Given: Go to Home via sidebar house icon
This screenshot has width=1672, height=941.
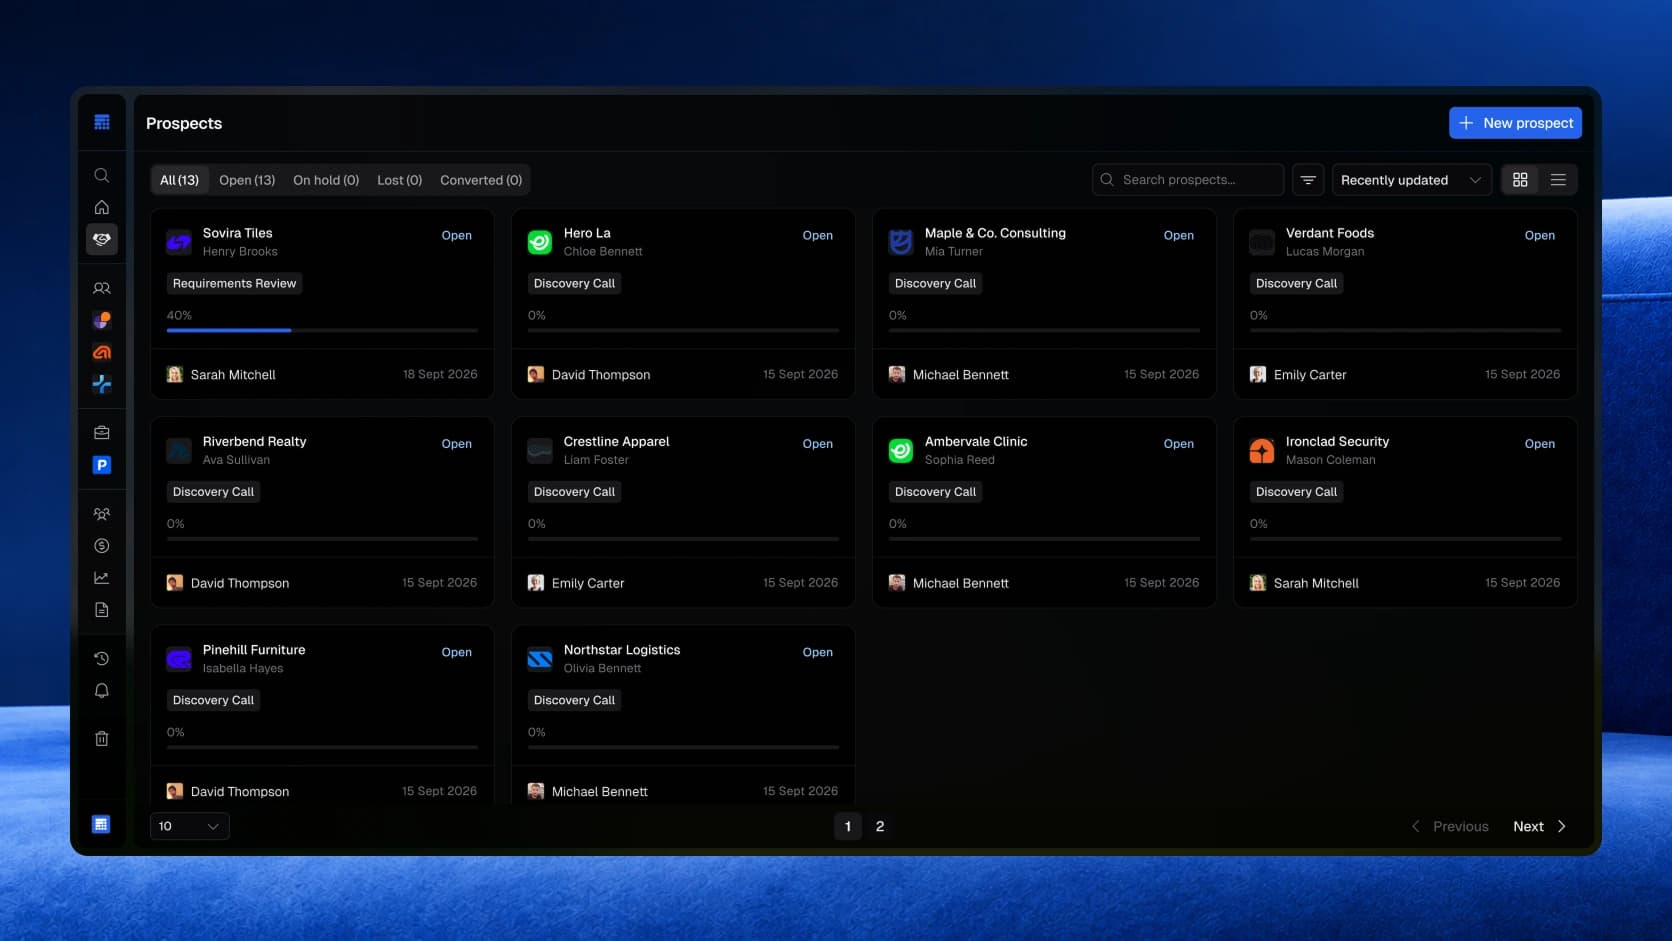Looking at the screenshot, I should pos(101,207).
